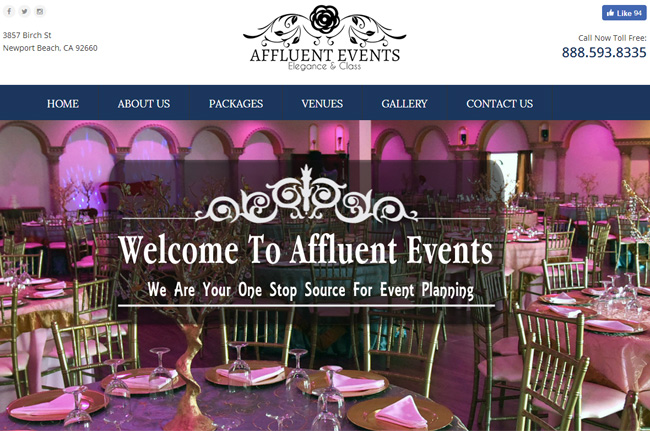Select PACKAGES in the navigation bar
The height and width of the screenshot is (431, 650).
[236, 104]
